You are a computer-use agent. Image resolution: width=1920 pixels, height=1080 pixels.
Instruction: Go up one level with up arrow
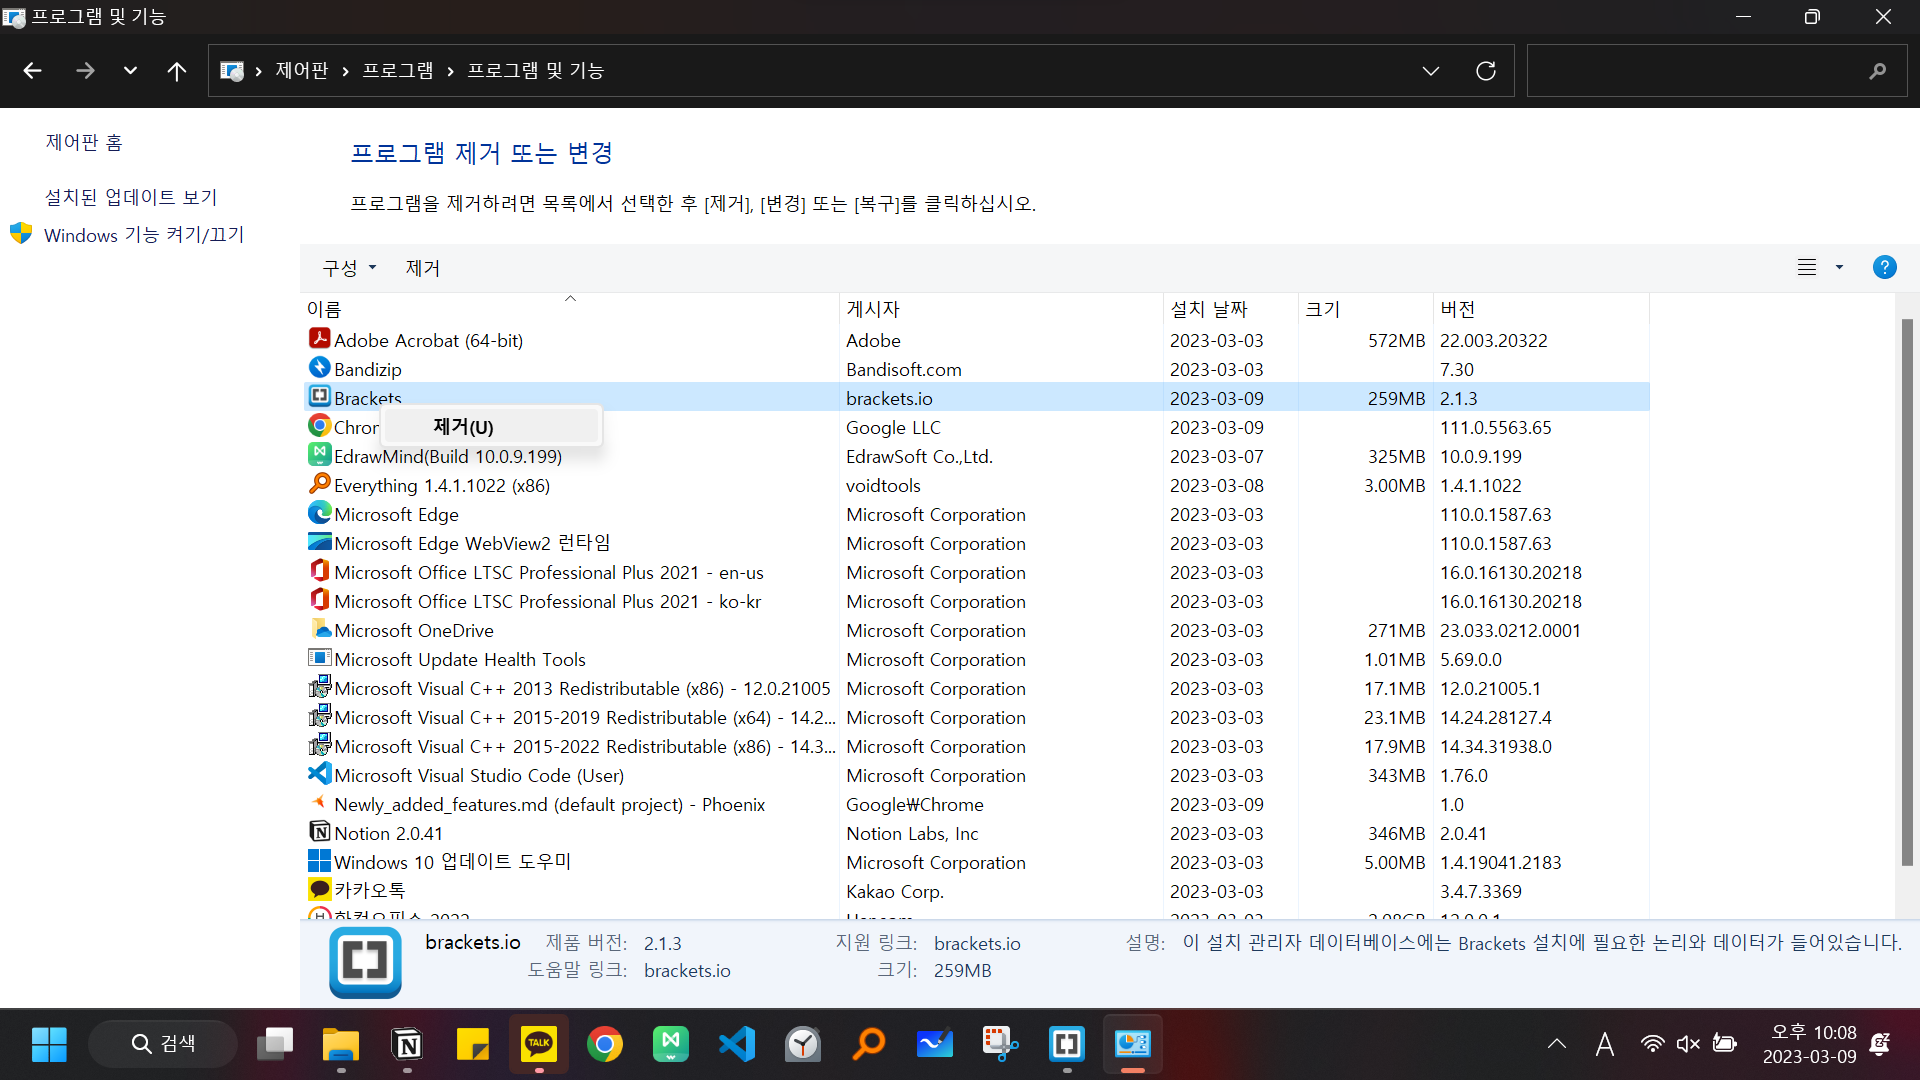(177, 71)
